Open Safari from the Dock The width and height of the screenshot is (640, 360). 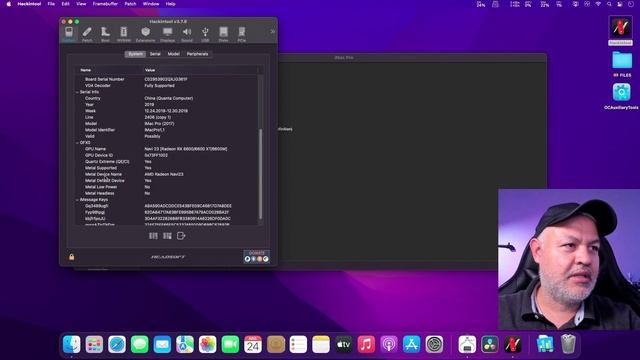117,345
